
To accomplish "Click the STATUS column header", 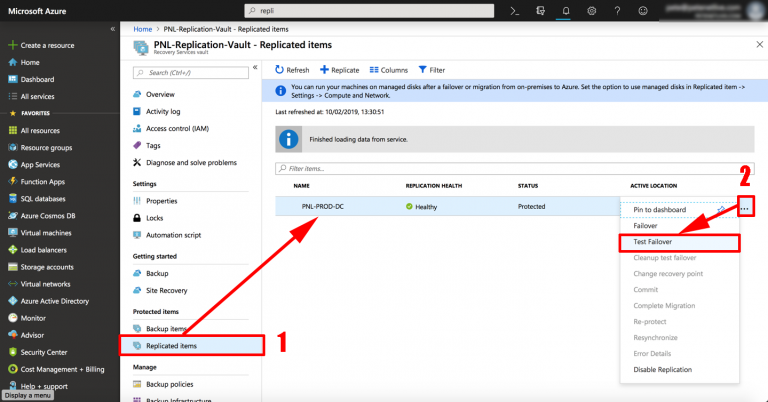I will 528,186.
